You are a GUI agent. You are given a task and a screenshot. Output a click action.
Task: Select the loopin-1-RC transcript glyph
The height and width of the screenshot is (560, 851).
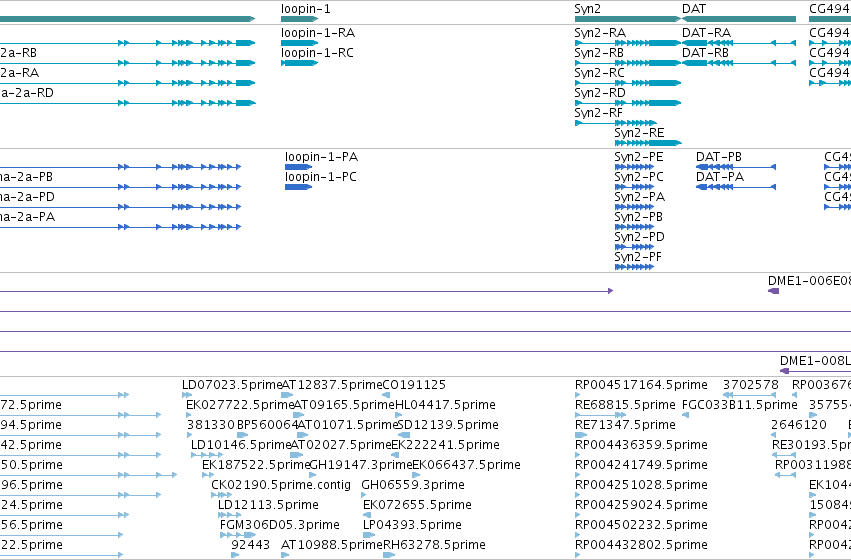300,63
